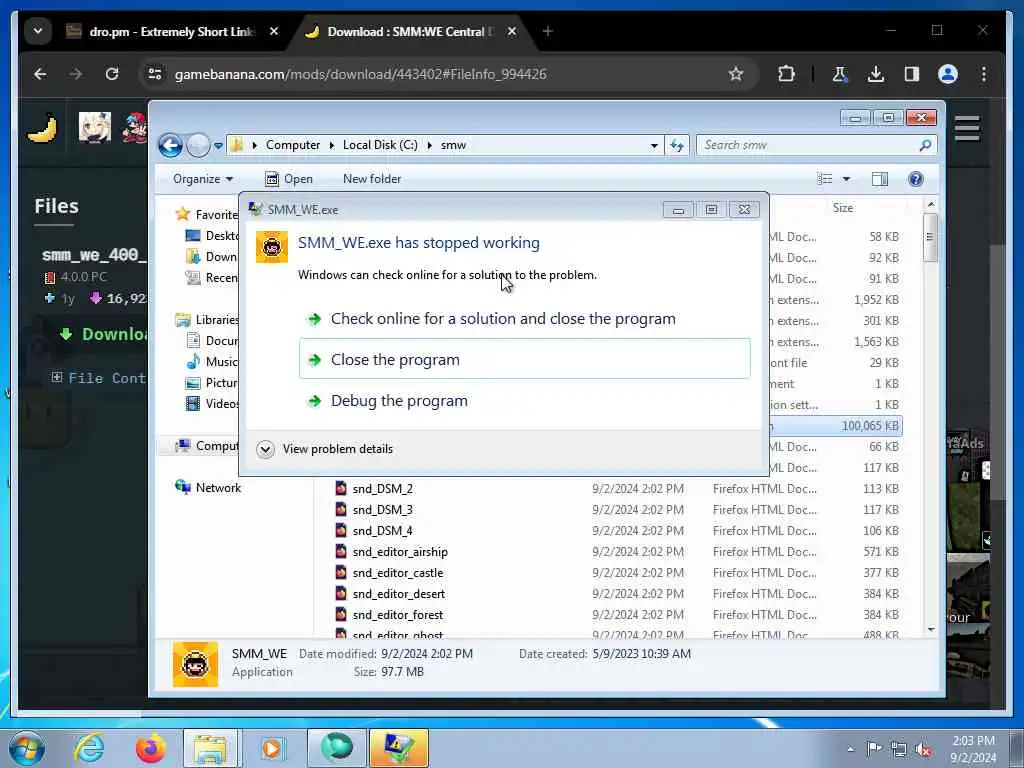Click Close the program option
Screen dimensions: 1024x768
coord(524,359)
